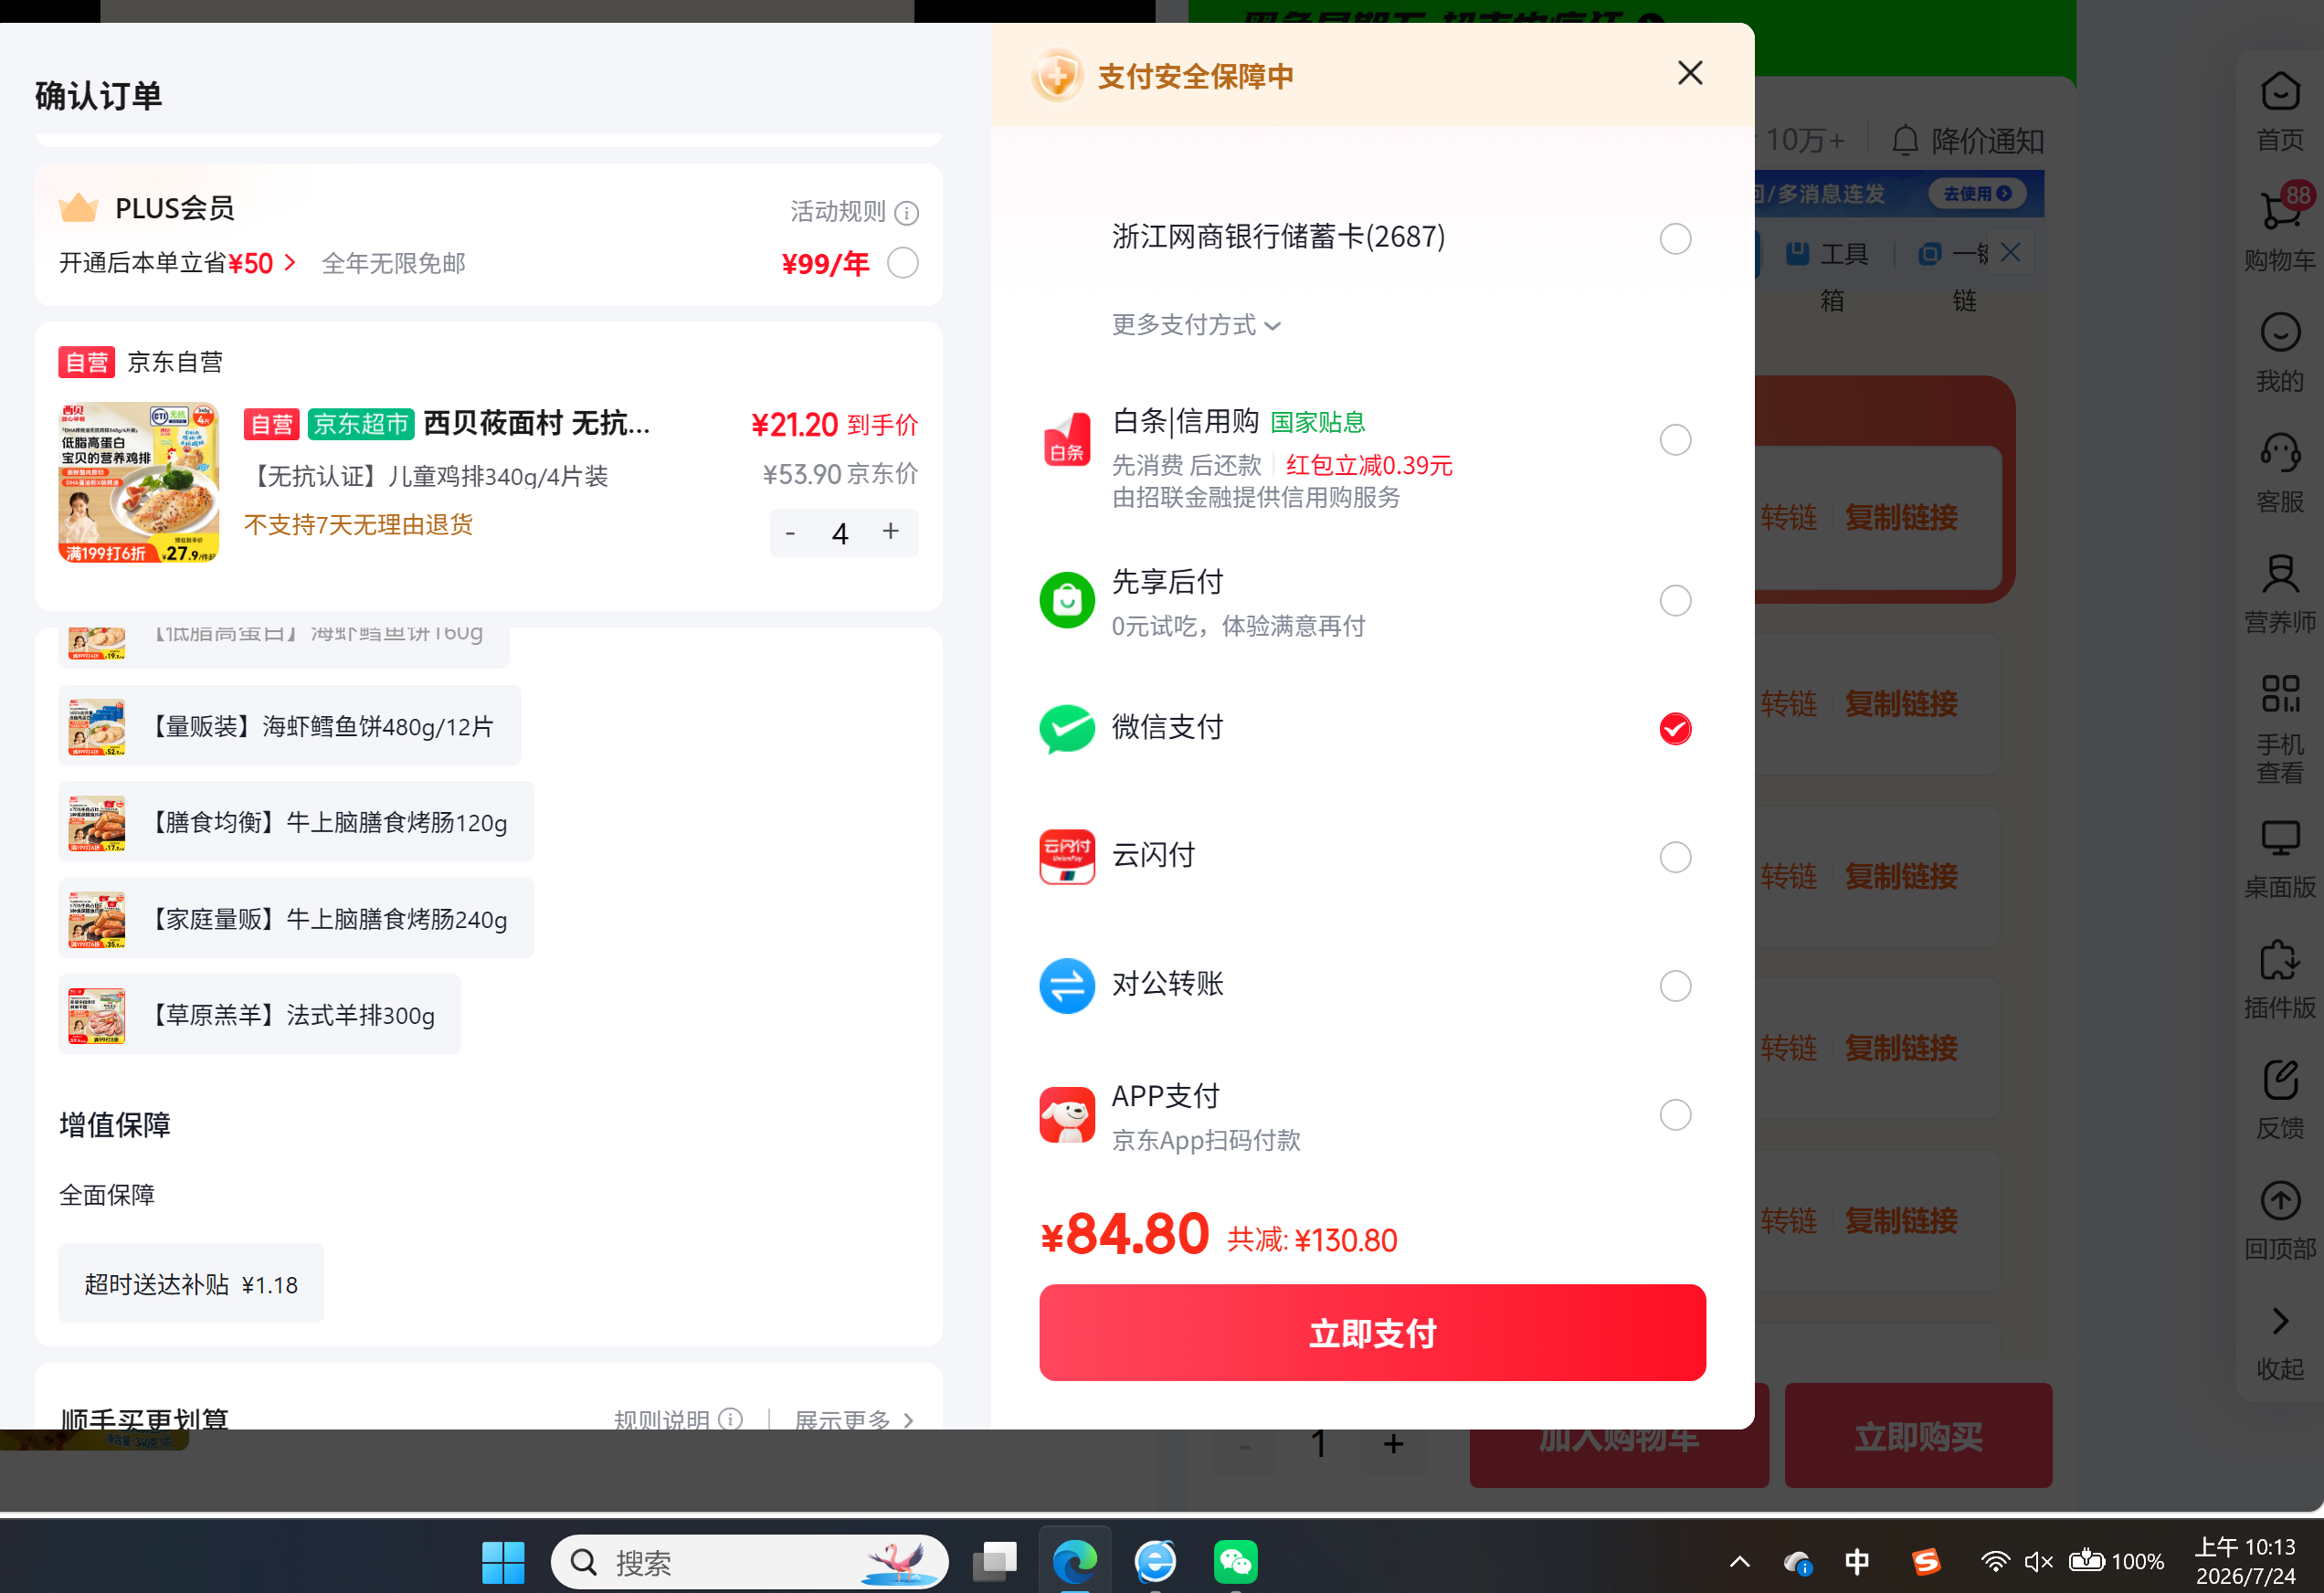Open Task View on the taskbar
Image resolution: width=2324 pixels, height=1593 pixels.
click(x=994, y=1562)
